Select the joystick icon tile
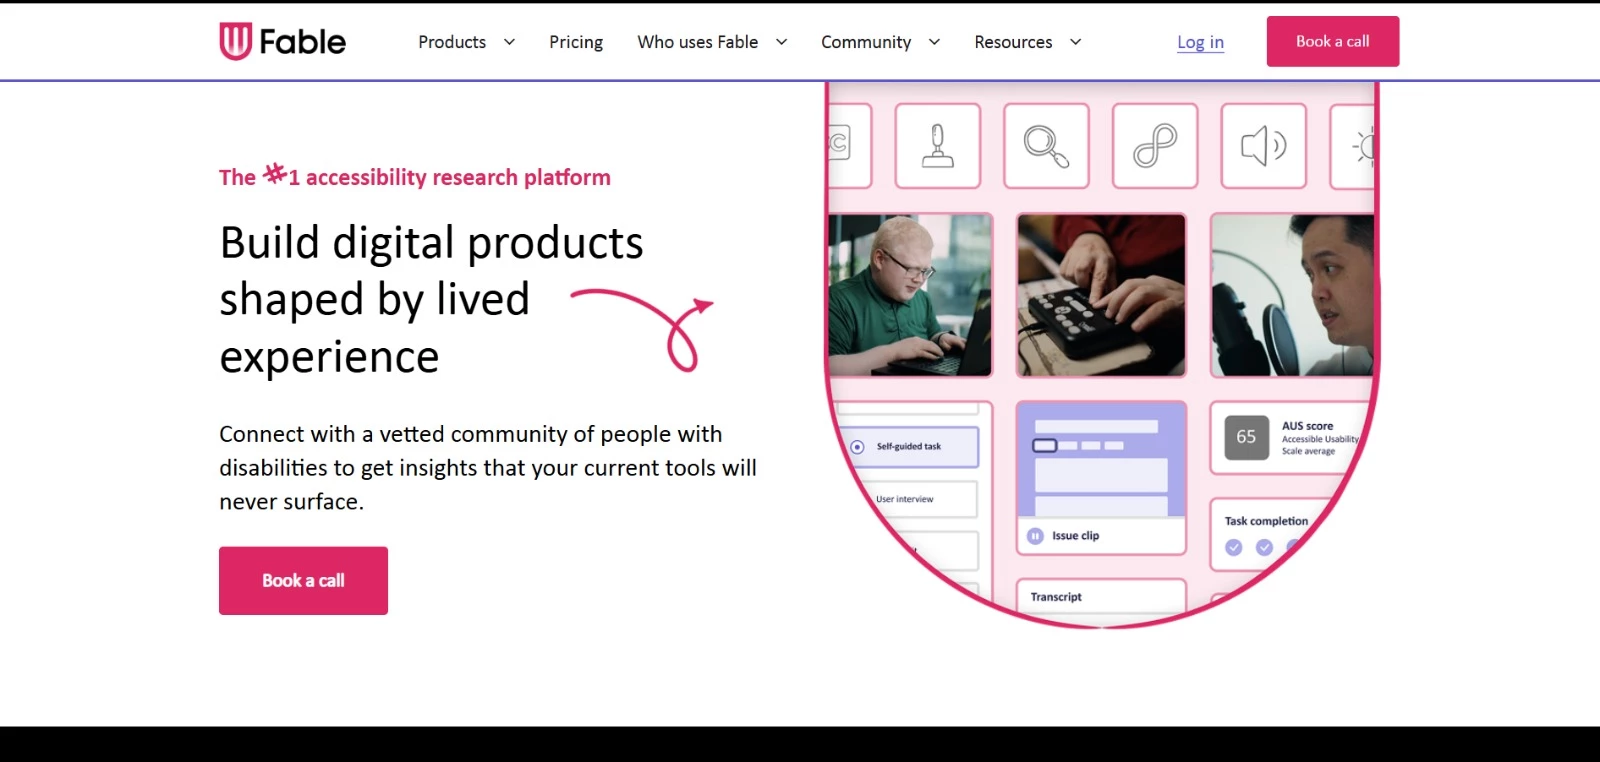This screenshot has width=1600, height=762. [x=937, y=146]
